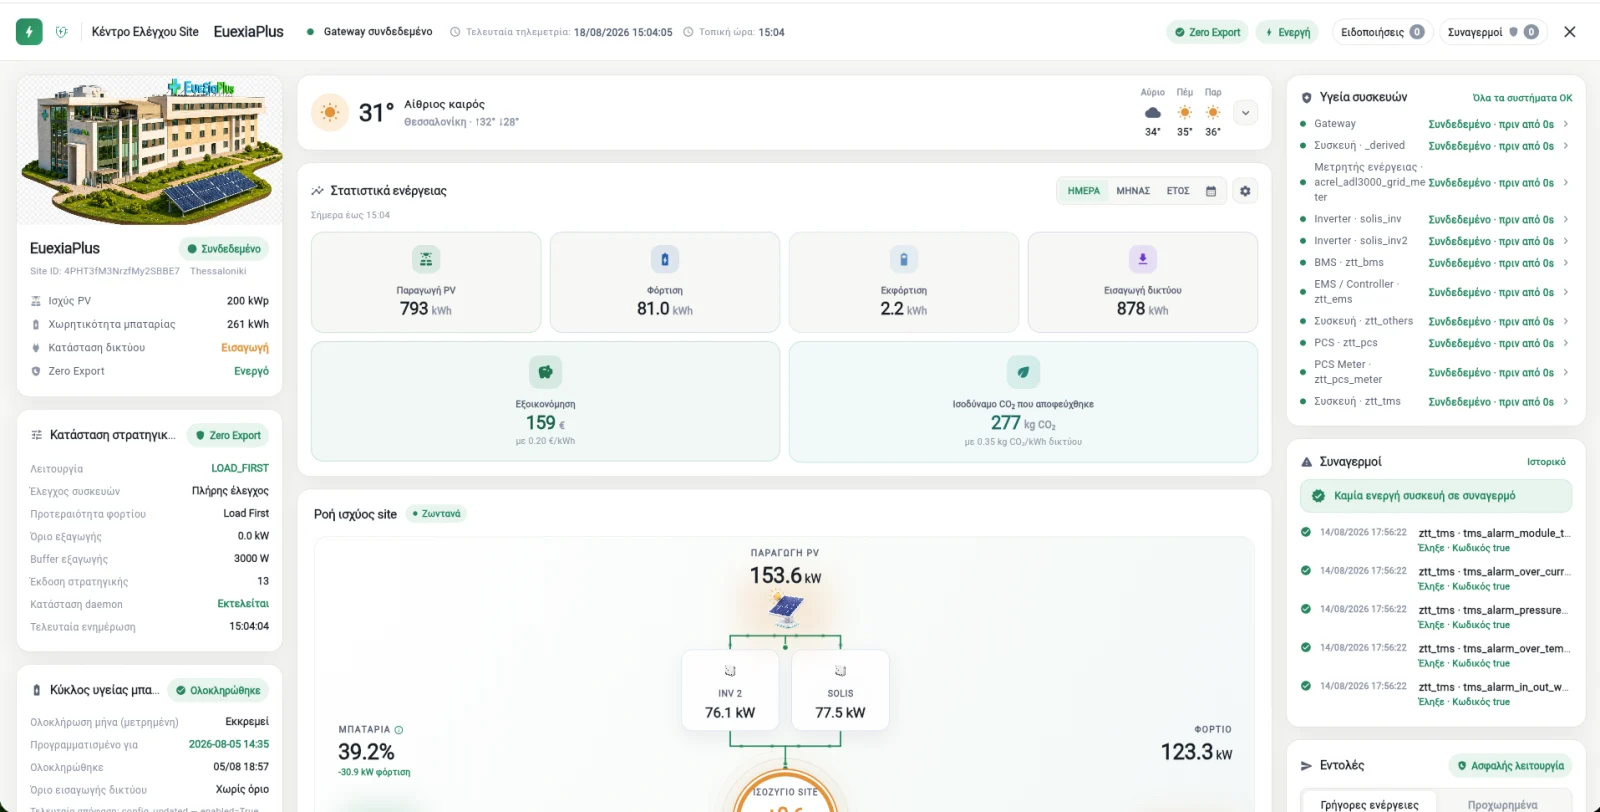Click the LOAD_FIRST mode value
The height and width of the screenshot is (812, 1600).
(x=240, y=468)
